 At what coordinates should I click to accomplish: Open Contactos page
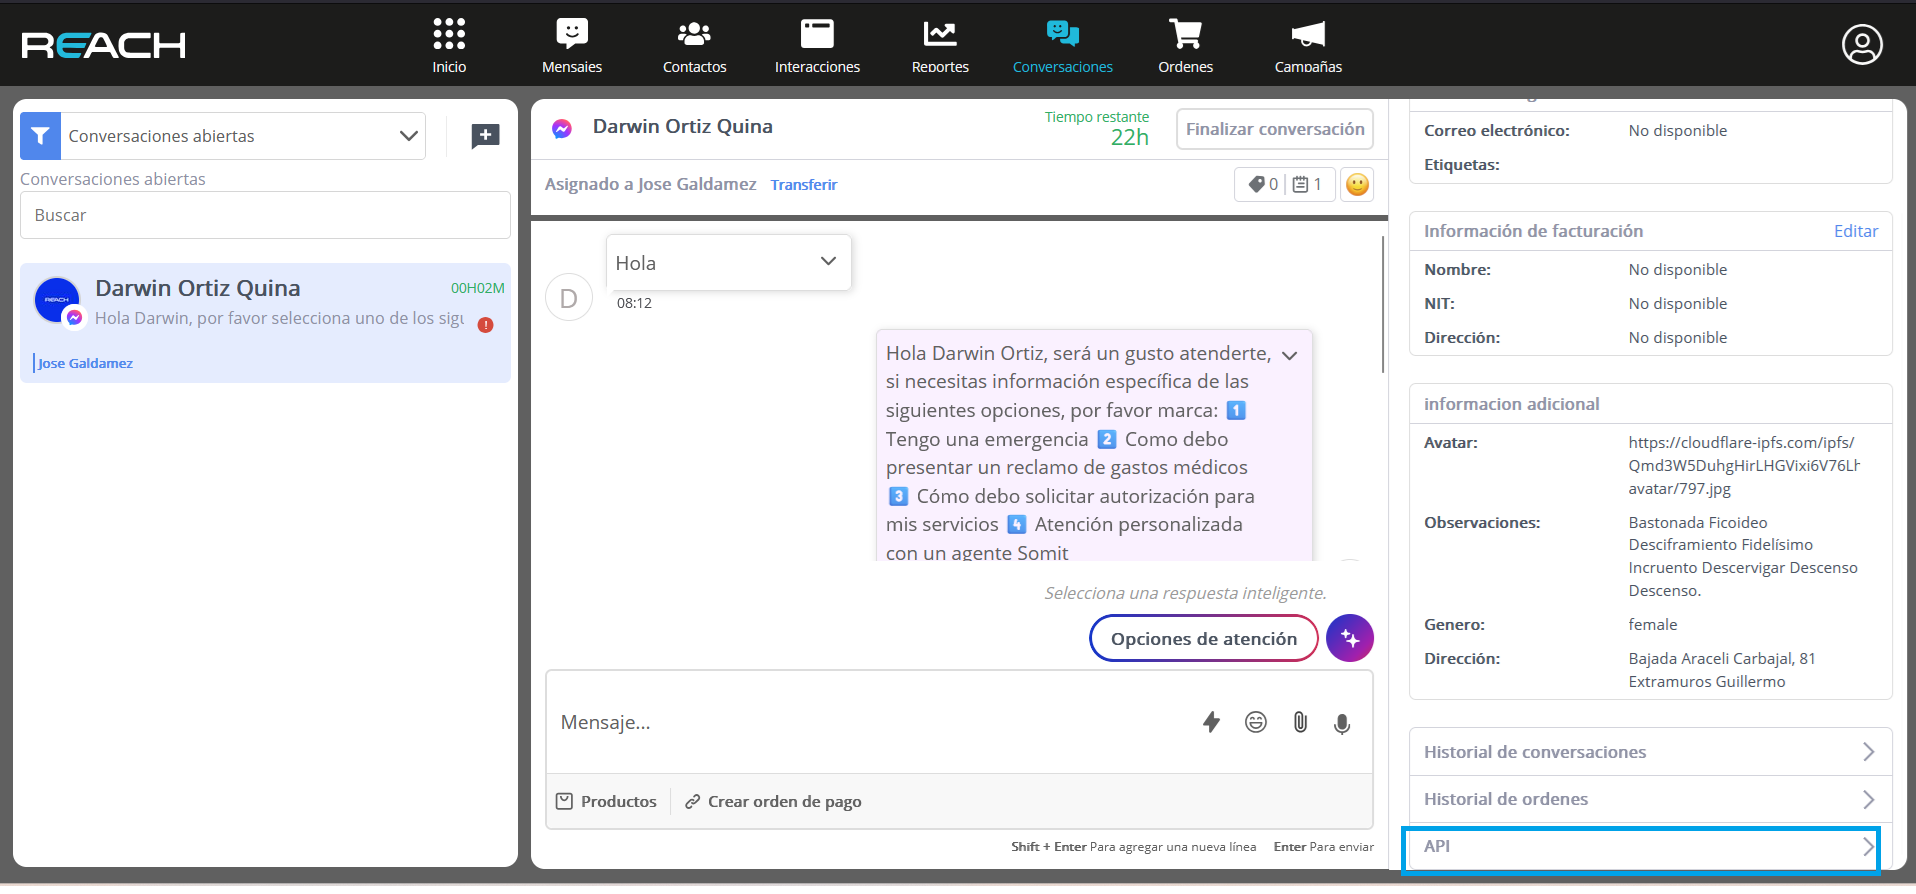(694, 45)
